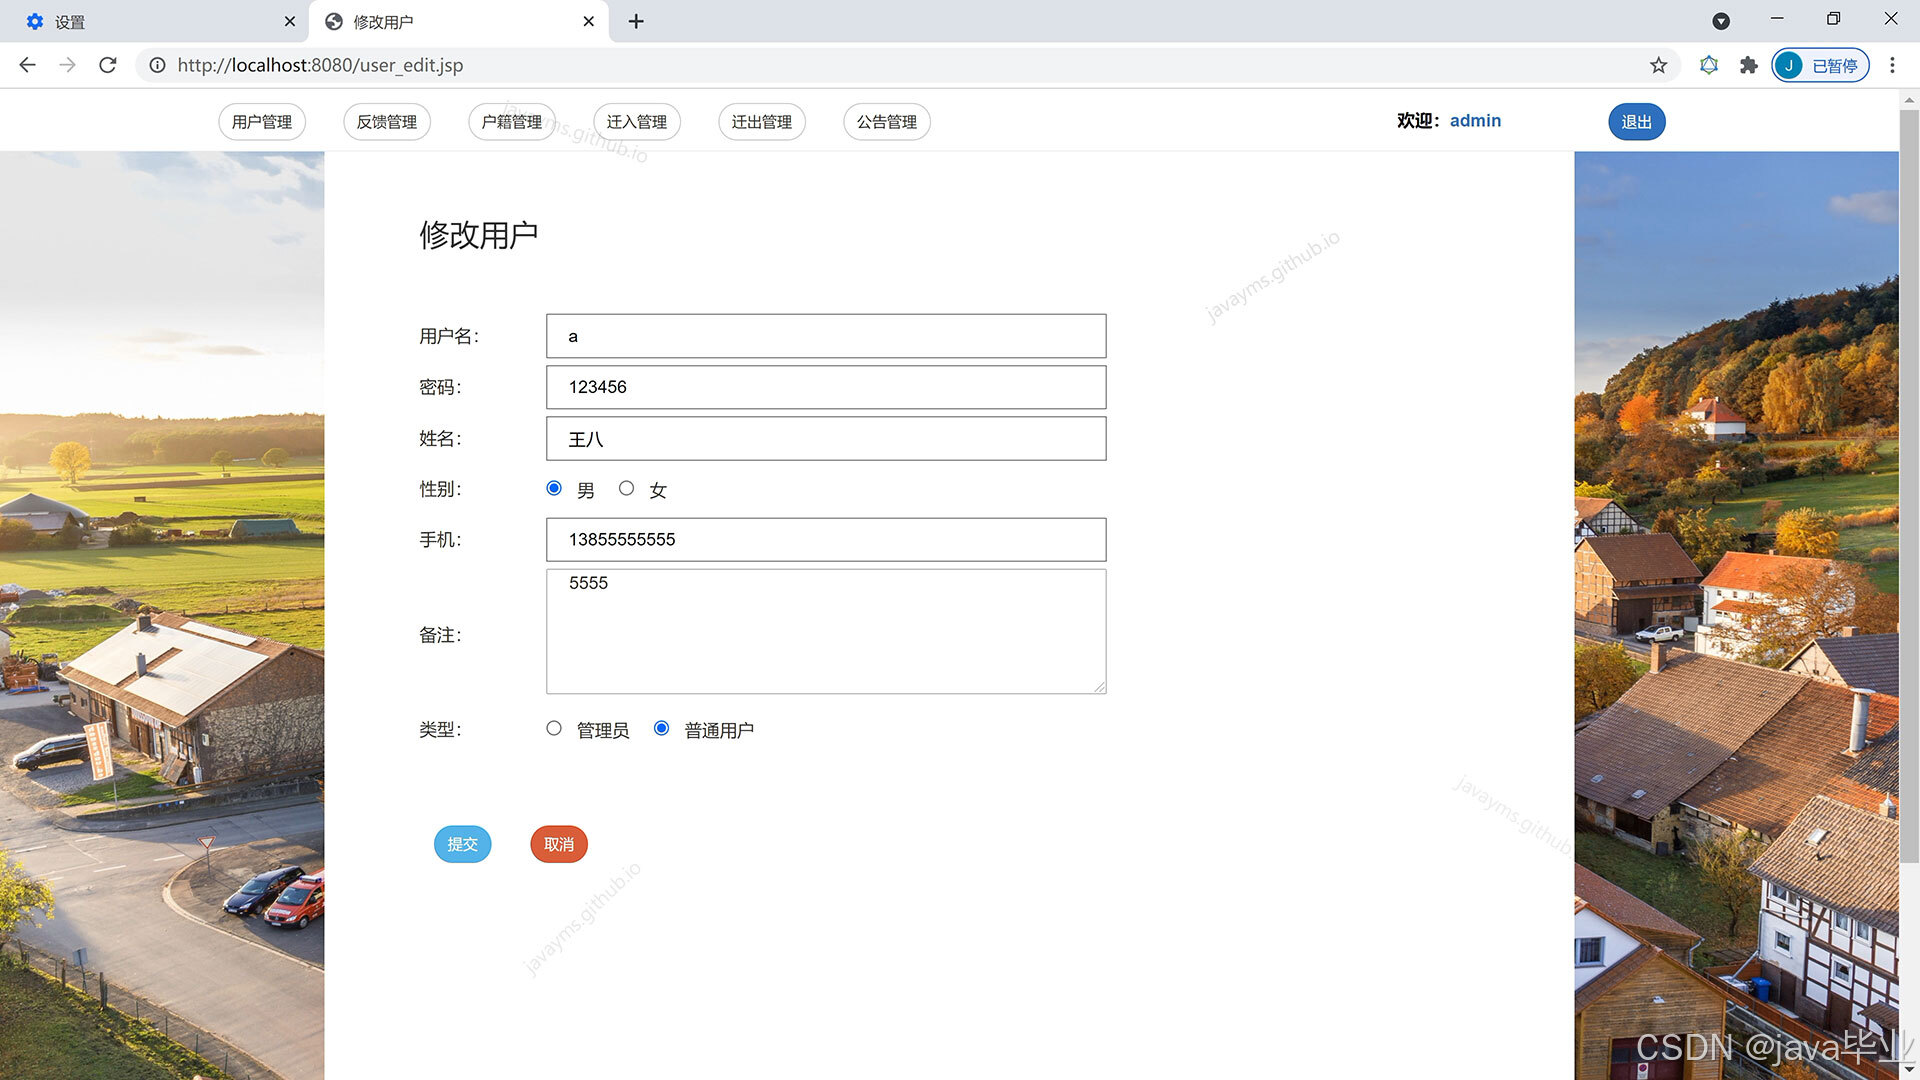Open the browser extensions puzzle icon
The image size is (1920, 1080).
(1749, 65)
